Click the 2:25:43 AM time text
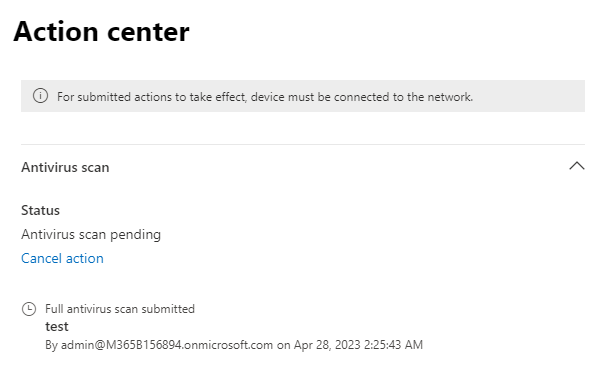 [393, 345]
